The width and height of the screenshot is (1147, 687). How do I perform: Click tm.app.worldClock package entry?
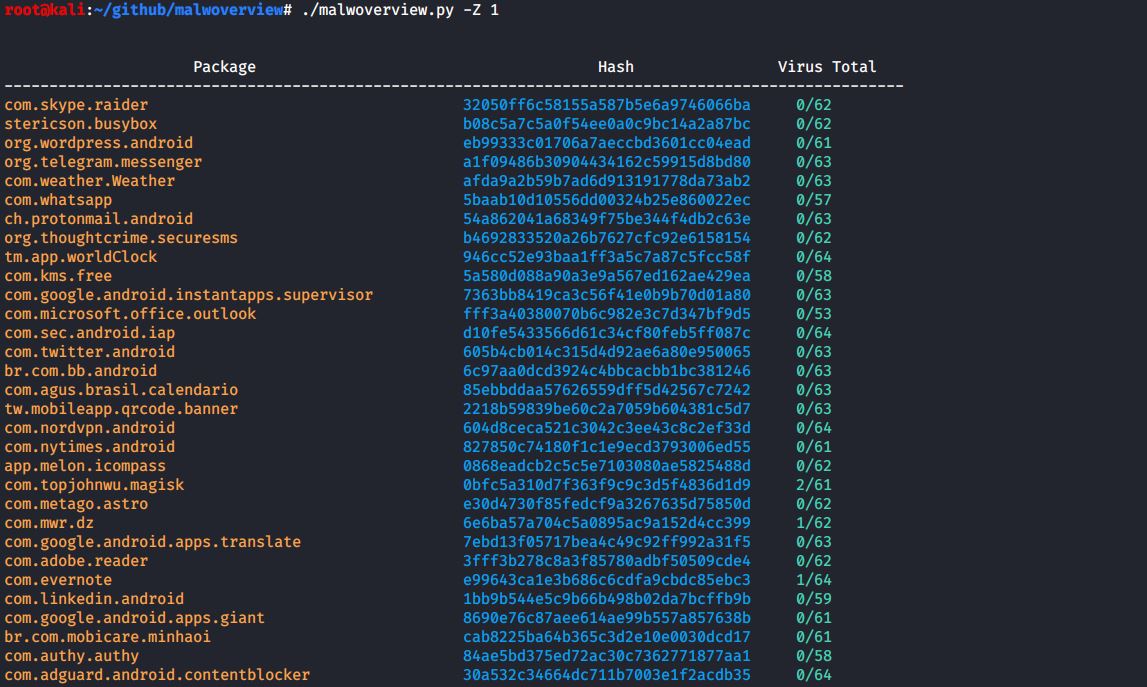pyautogui.click(x=80, y=258)
